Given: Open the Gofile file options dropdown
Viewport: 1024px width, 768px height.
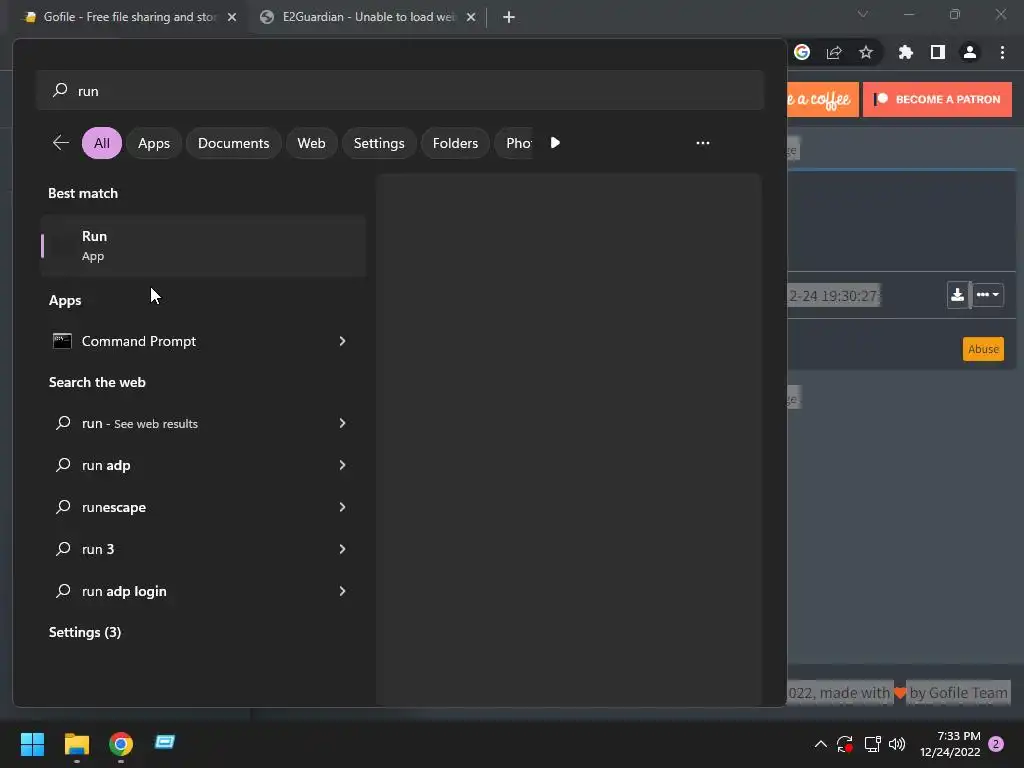Looking at the screenshot, I should (987, 295).
